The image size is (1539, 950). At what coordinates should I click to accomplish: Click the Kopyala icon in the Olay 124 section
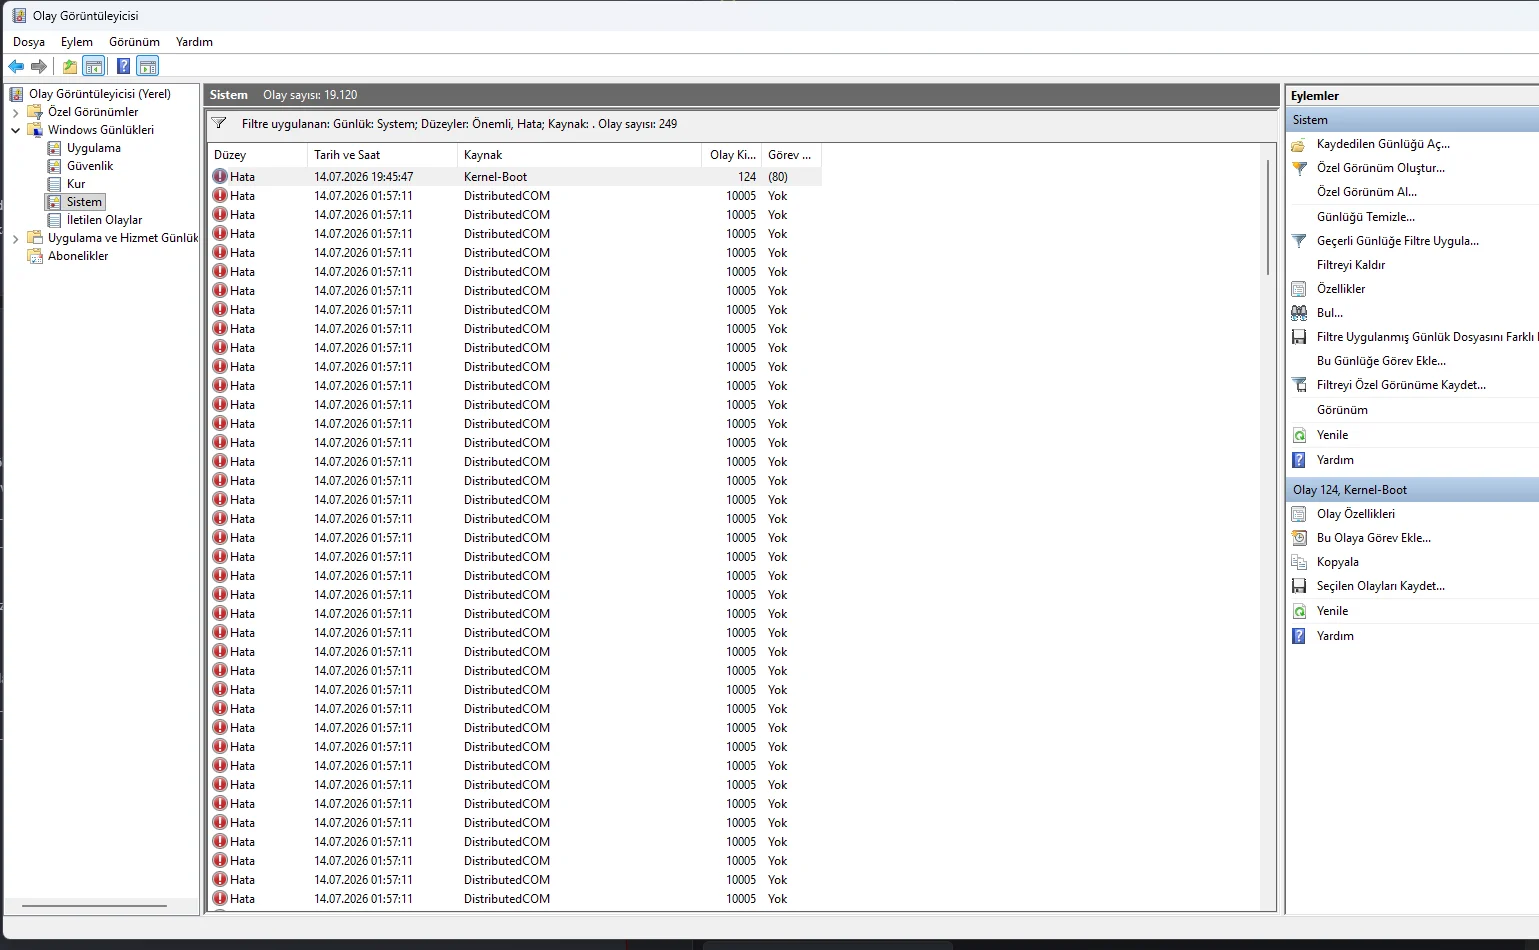pyautogui.click(x=1299, y=562)
